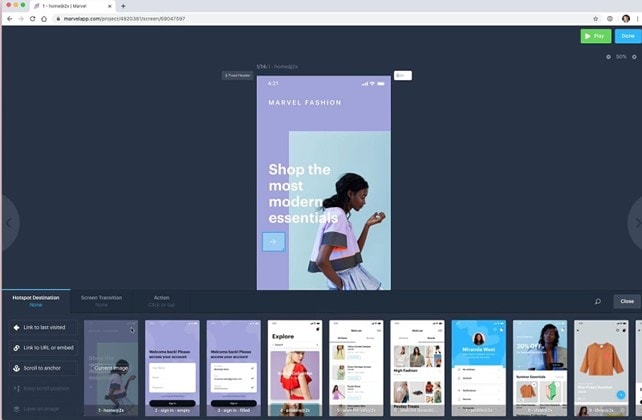Select the Layer an image option

(x=43, y=409)
